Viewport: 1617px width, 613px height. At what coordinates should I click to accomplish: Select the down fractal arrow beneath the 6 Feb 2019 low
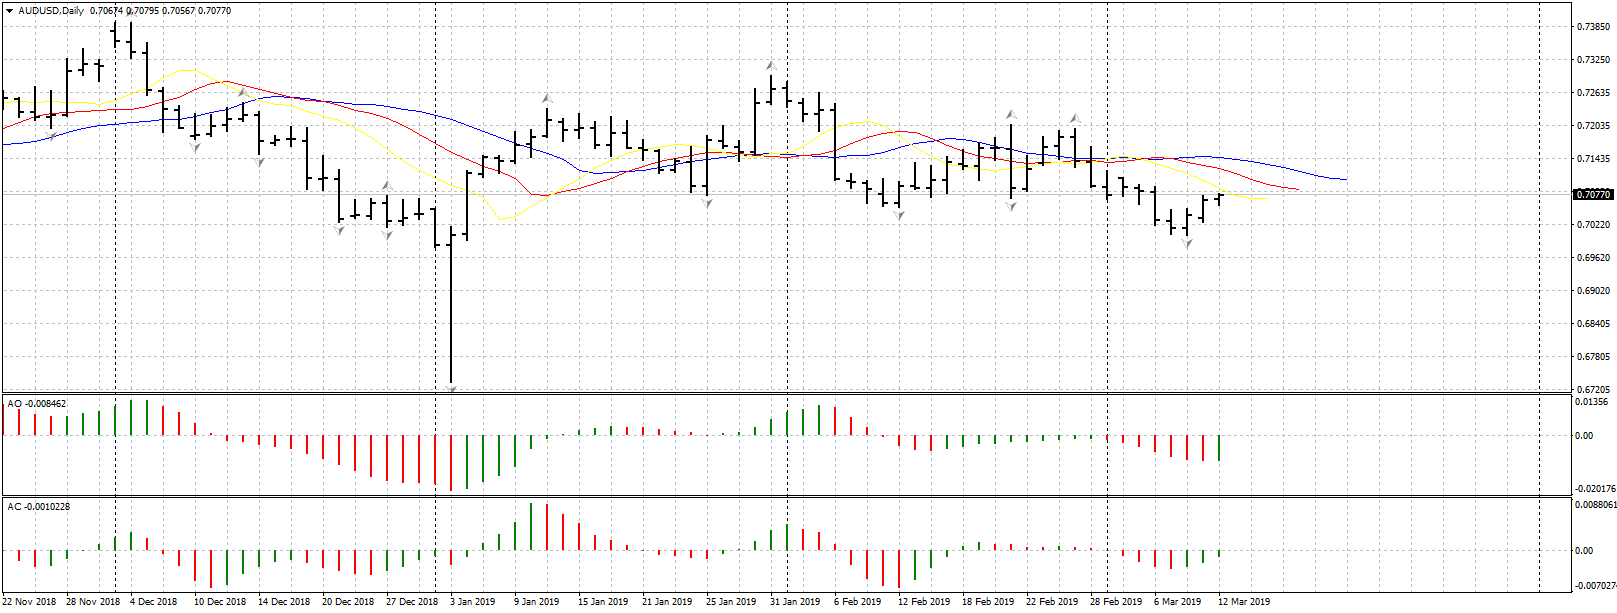pos(899,216)
